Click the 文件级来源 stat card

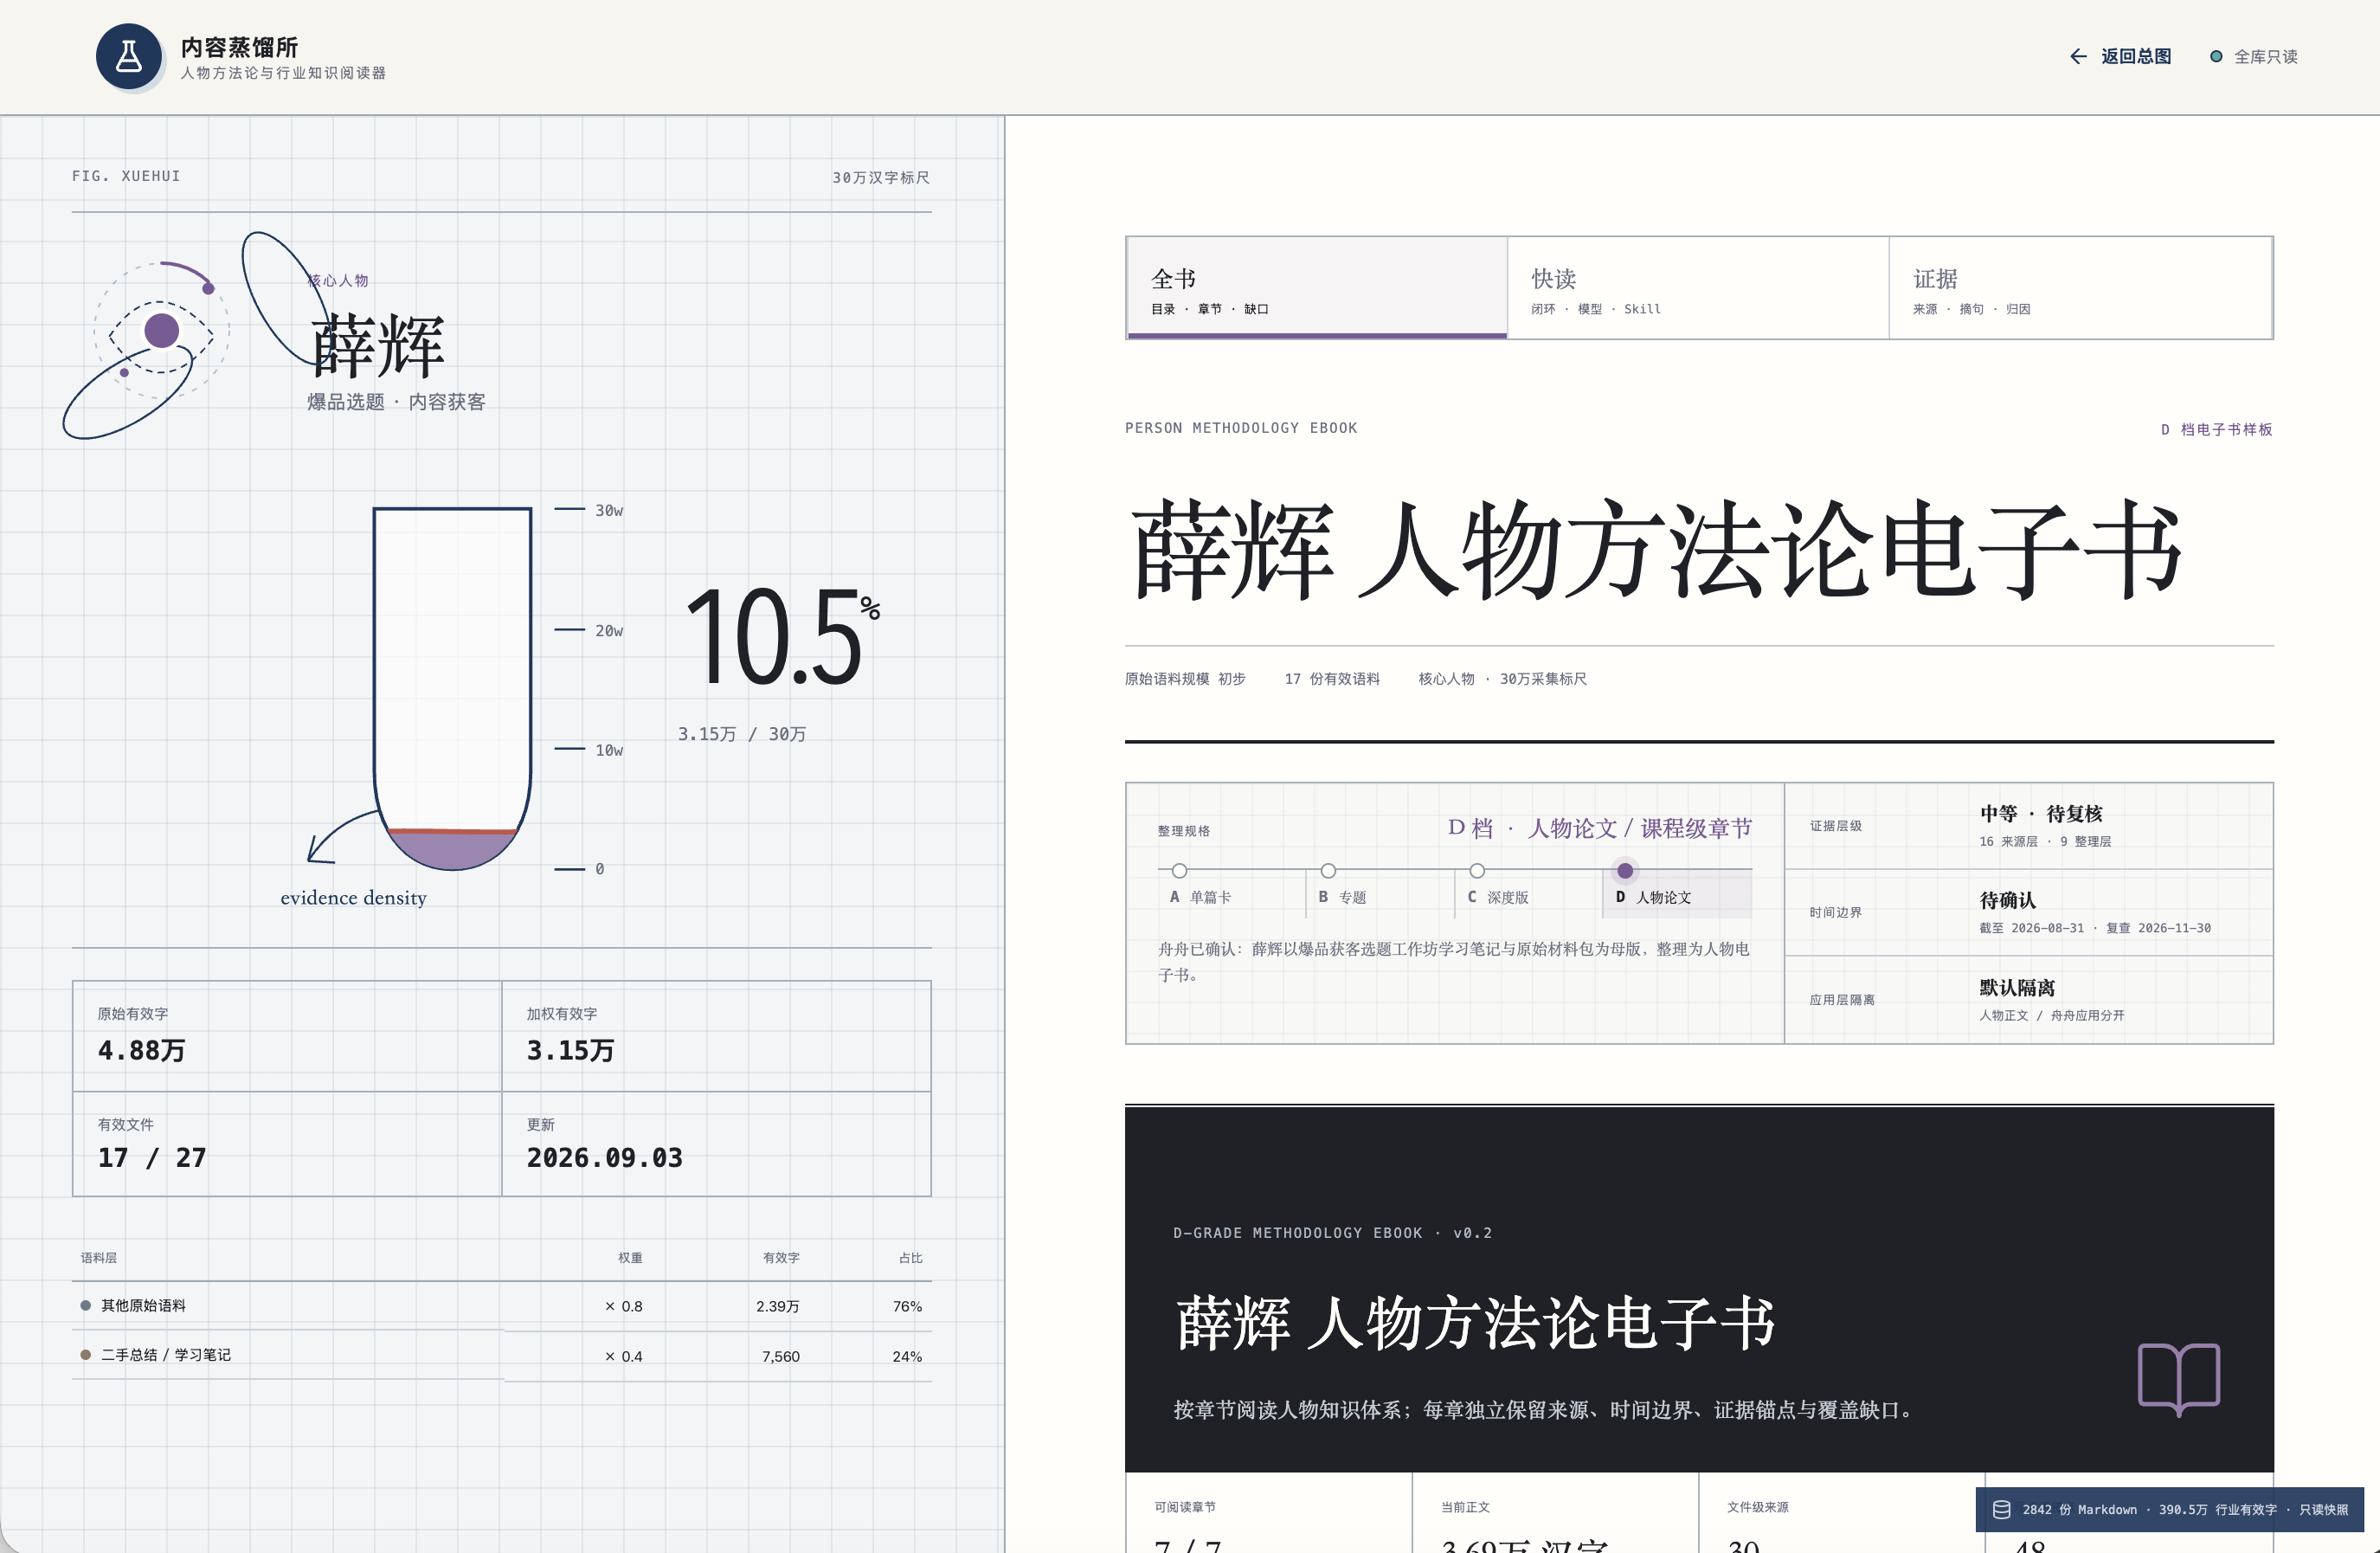point(1841,1513)
